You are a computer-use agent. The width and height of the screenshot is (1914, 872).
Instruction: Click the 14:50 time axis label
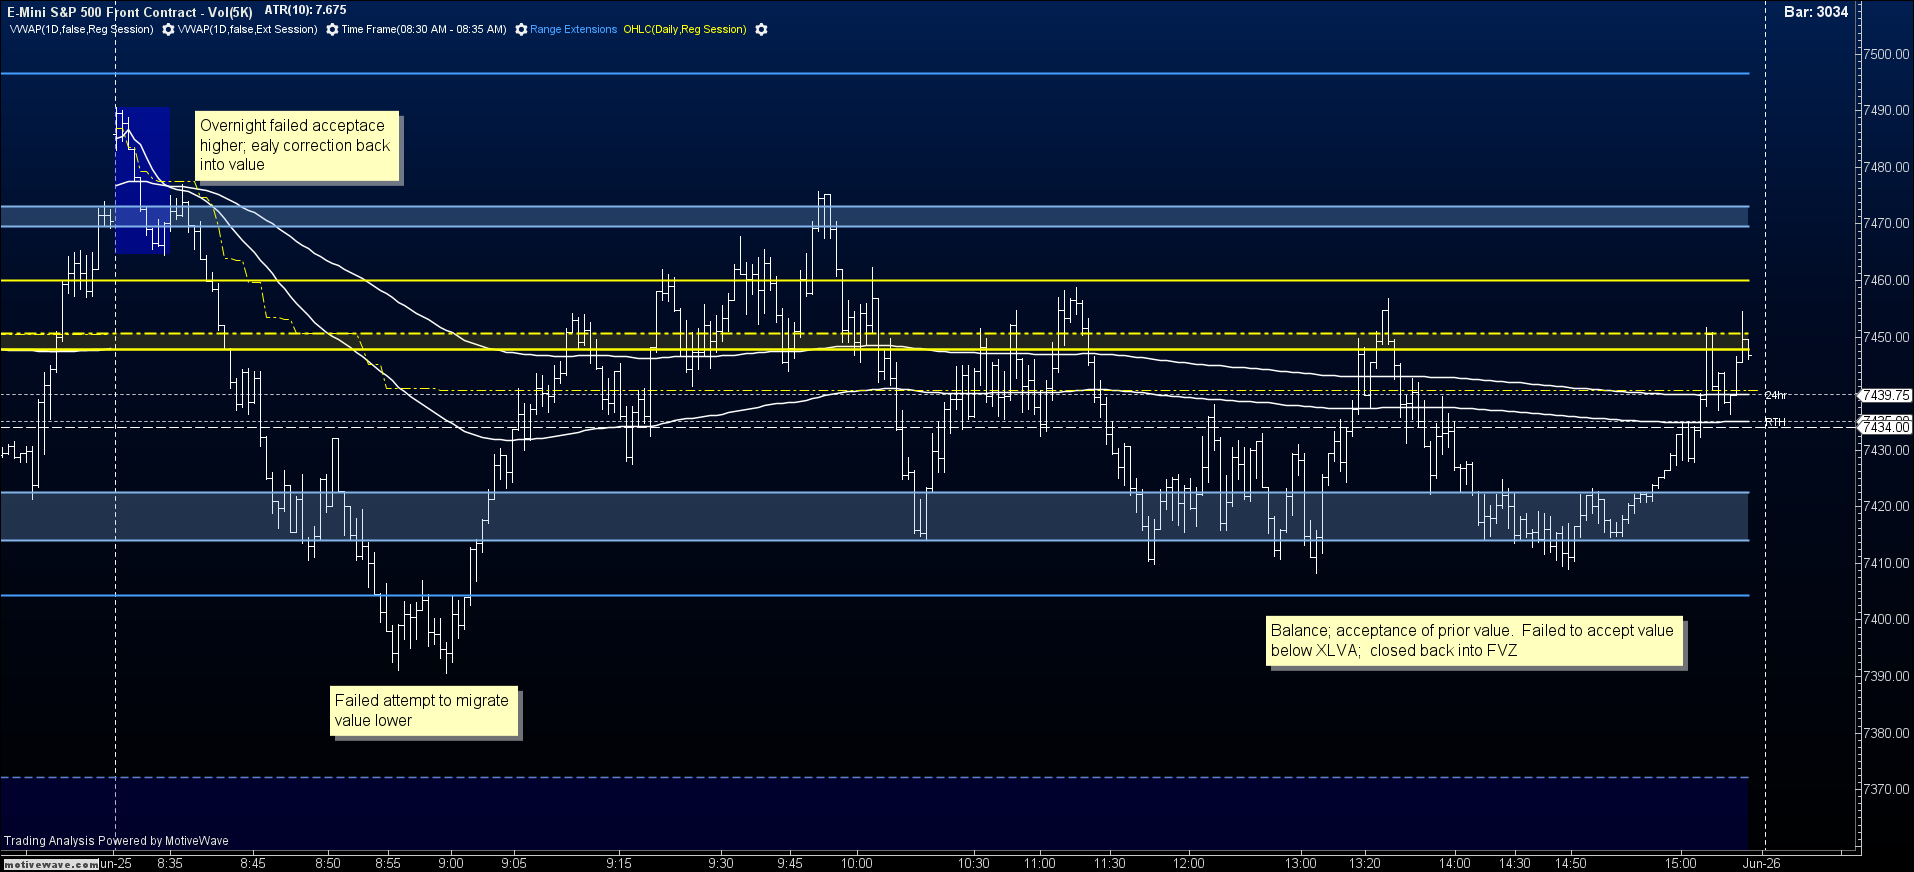(1571, 863)
